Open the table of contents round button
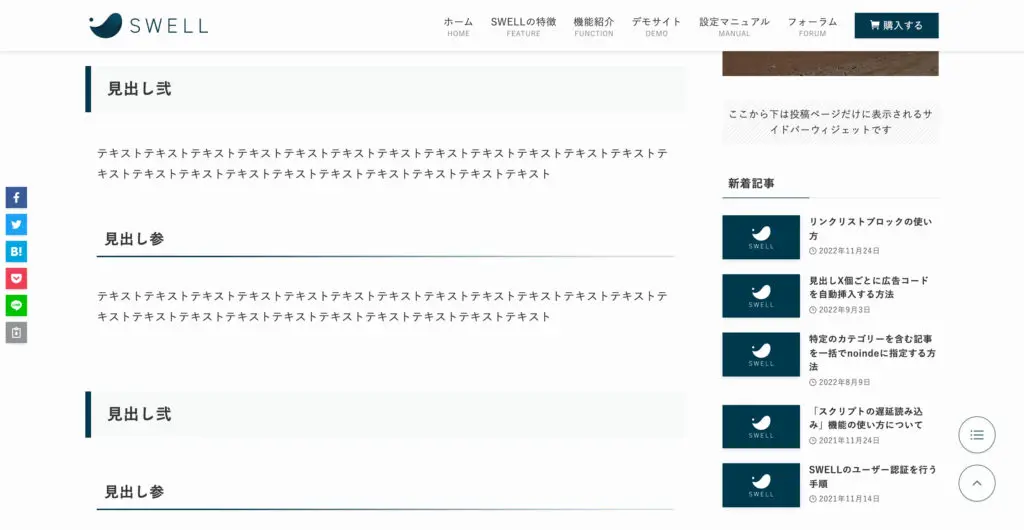Viewport: 1024px width, 530px height. click(x=976, y=435)
